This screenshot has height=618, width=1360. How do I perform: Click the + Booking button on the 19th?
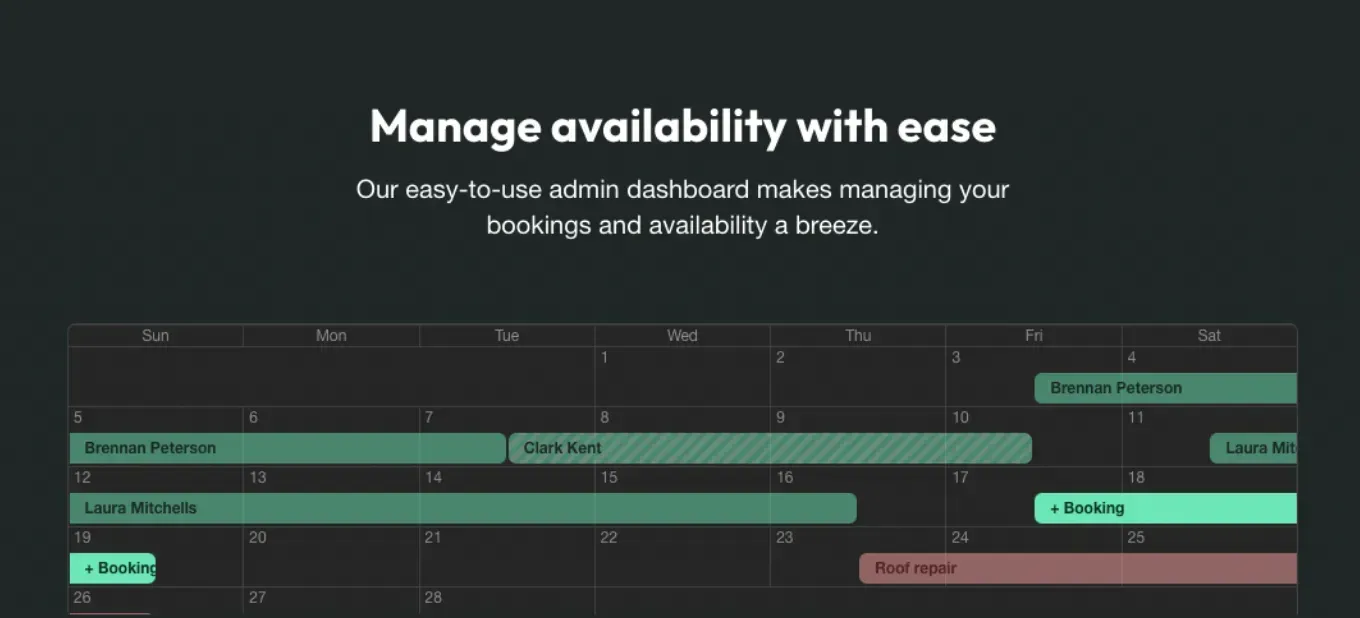pos(112,568)
